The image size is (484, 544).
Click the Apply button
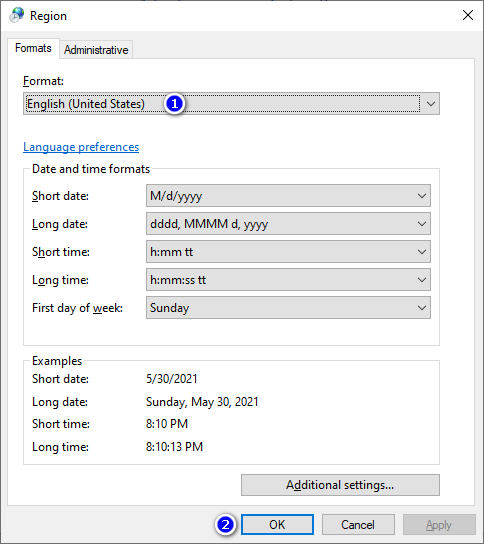click(439, 524)
